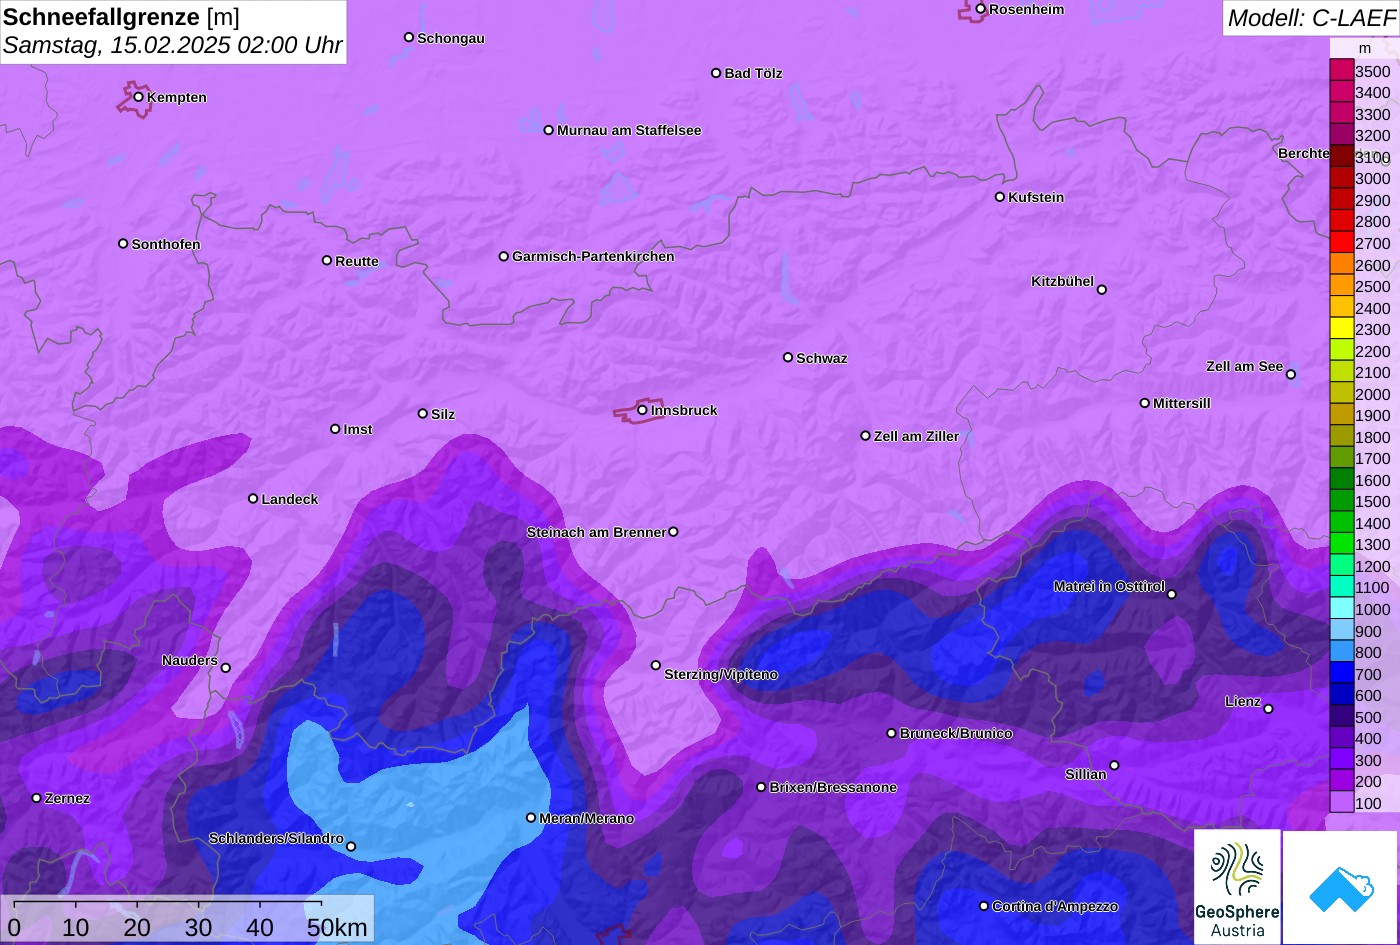Click the Innsbruck marker dot
The width and height of the screenshot is (1400, 945).
[642, 409]
